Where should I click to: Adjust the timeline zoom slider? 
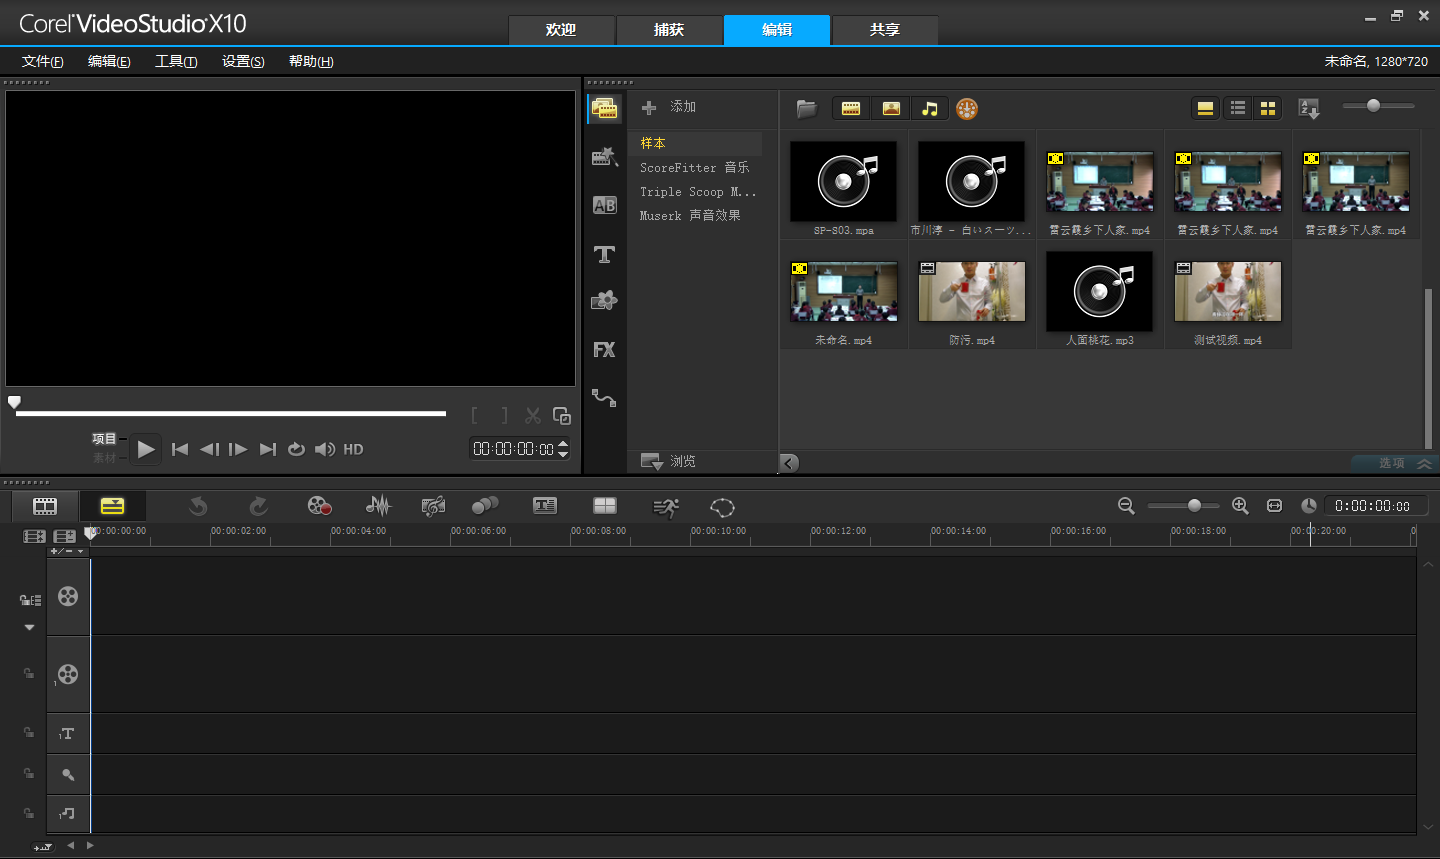(1183, 506)
